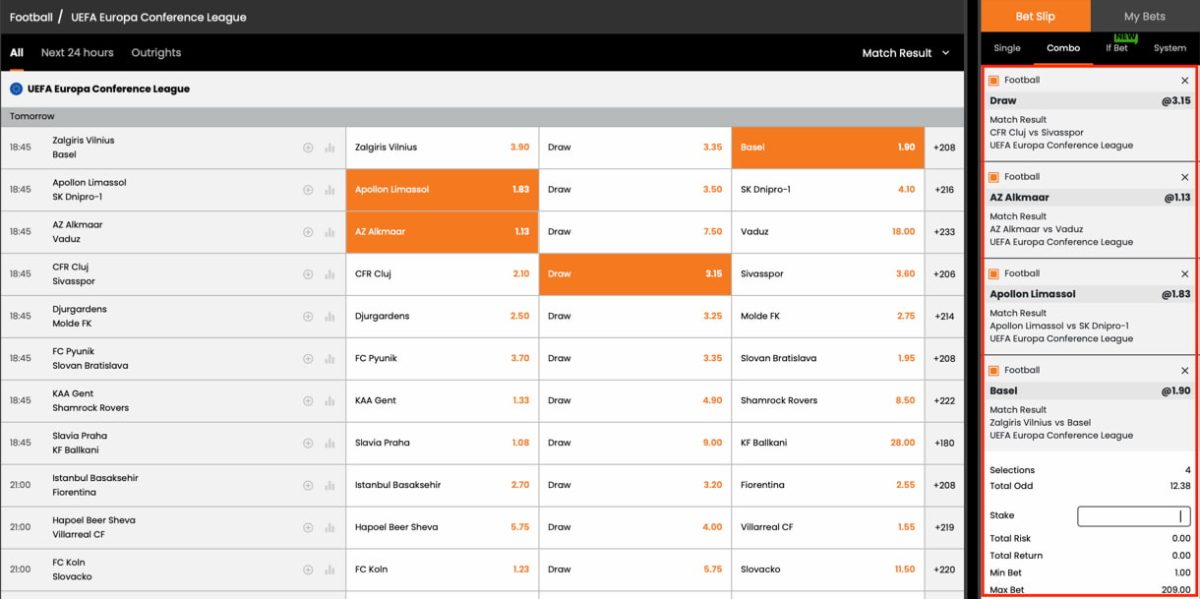Select the Combo bet type tab
The image size is (1200, 599).
[1063, 48]
